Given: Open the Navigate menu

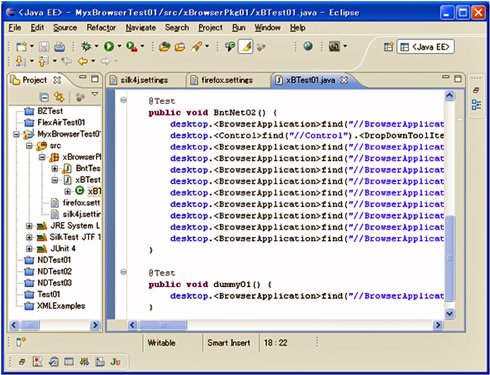Looking at the screenshot, I should pyautogui.click(x=141, y=28).
